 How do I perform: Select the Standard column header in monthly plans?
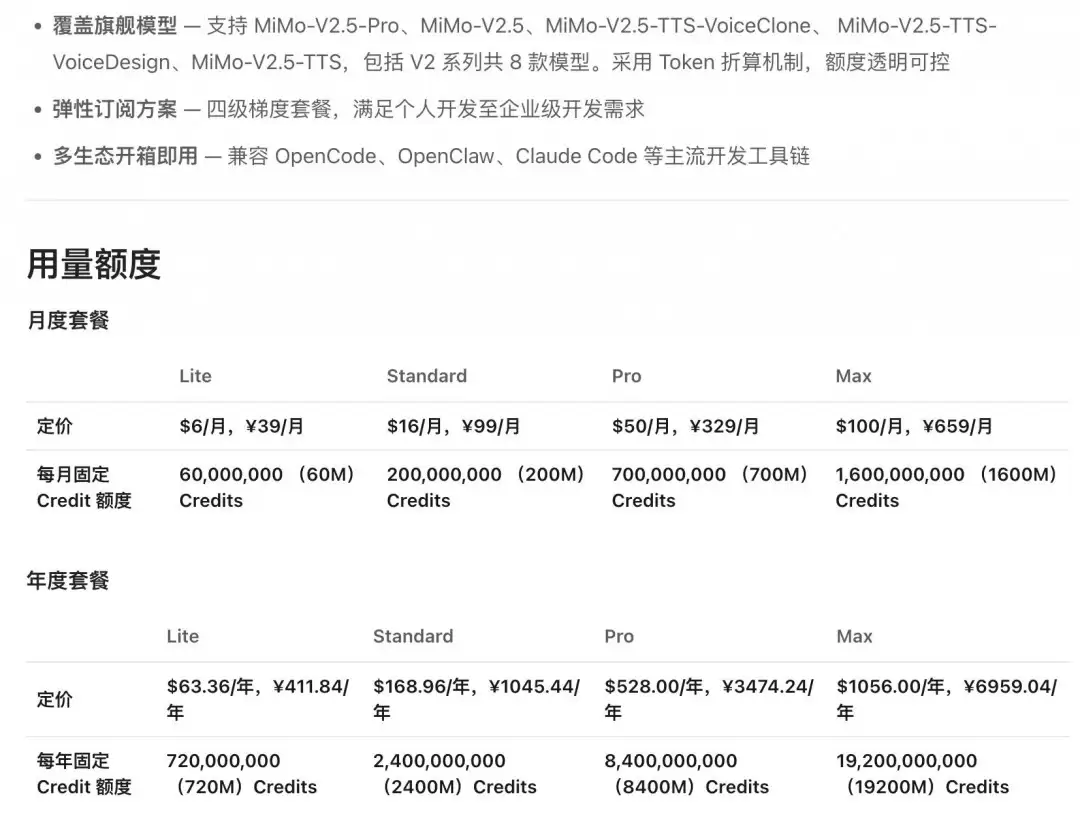426,376
